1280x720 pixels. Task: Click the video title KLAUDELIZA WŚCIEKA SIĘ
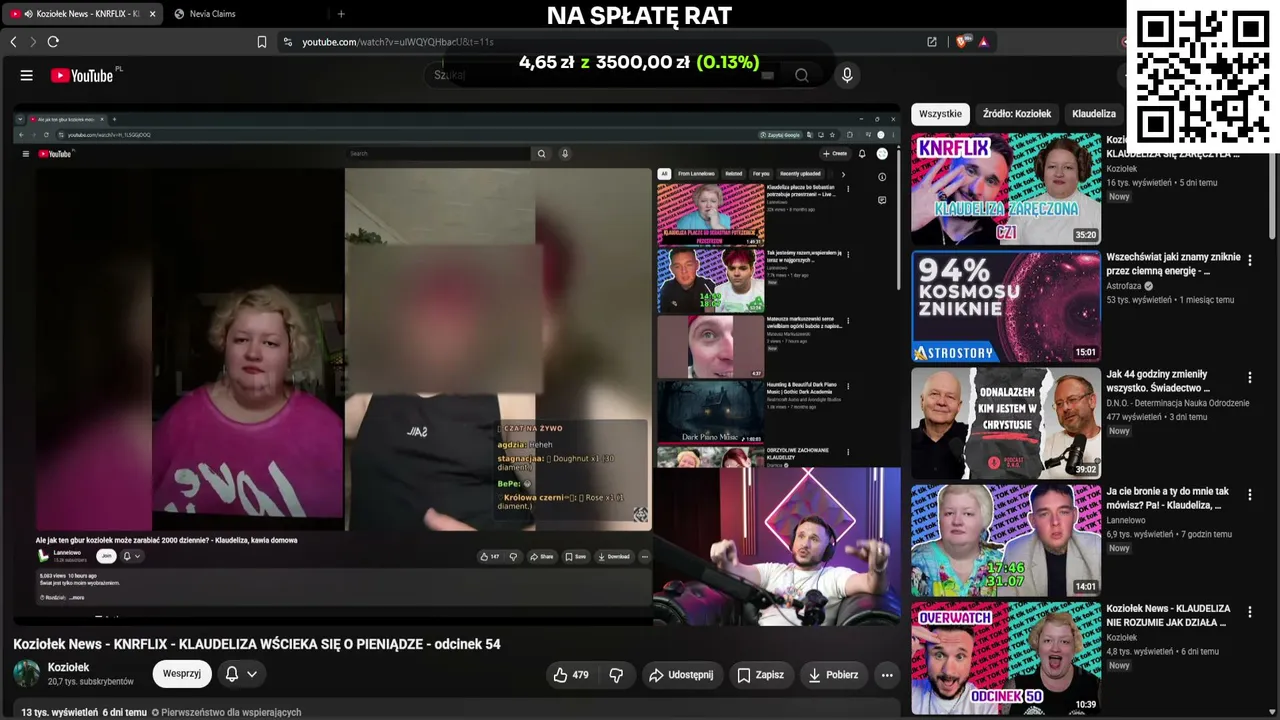click(257, 644)
